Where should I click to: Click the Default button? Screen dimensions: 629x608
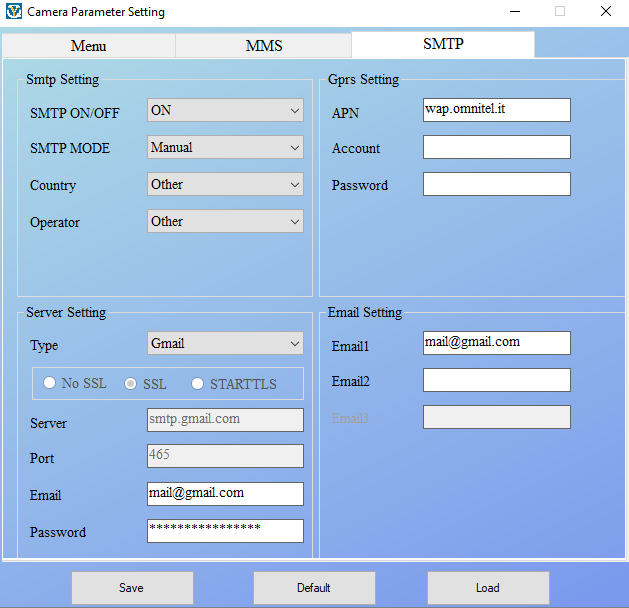[314, 588]
